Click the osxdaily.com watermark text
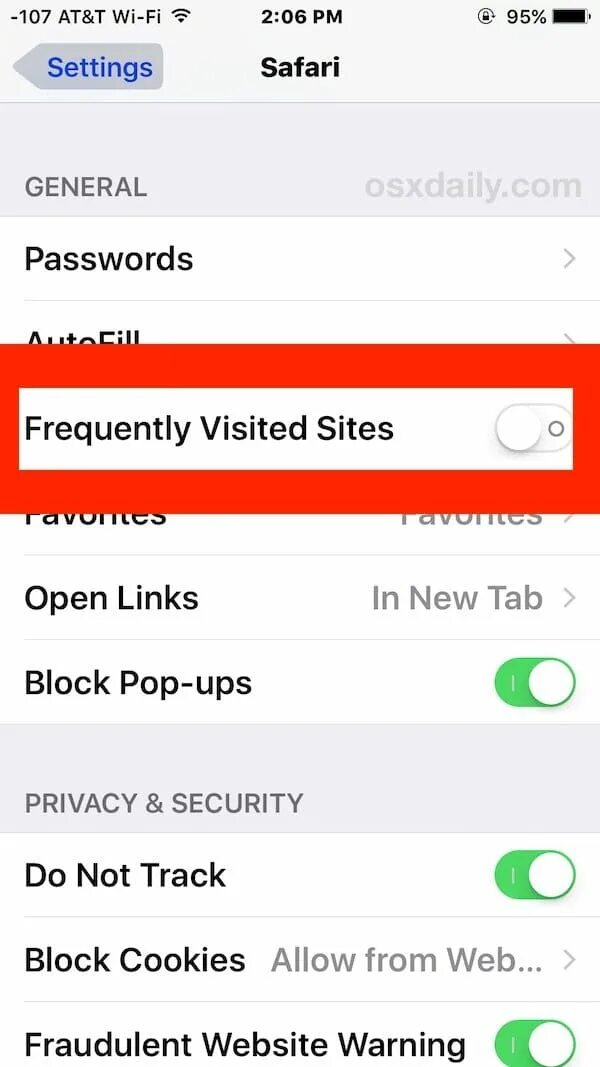600x1067 pixels. click(x=473, y=186)
